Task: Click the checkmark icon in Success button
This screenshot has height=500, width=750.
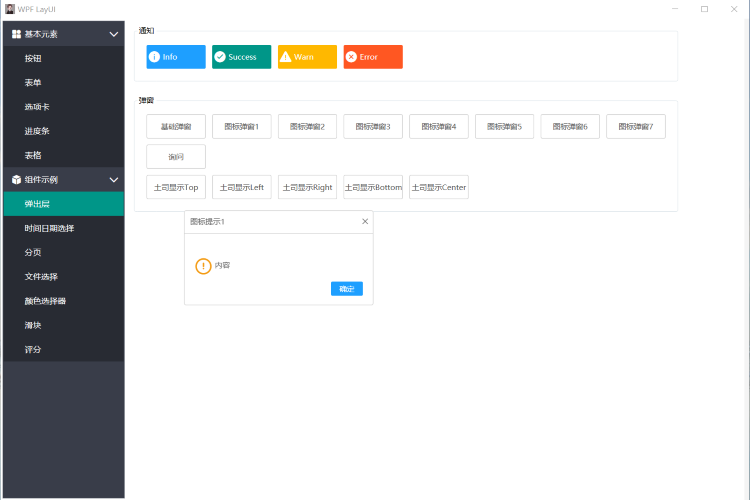Action: click(220, 57)
